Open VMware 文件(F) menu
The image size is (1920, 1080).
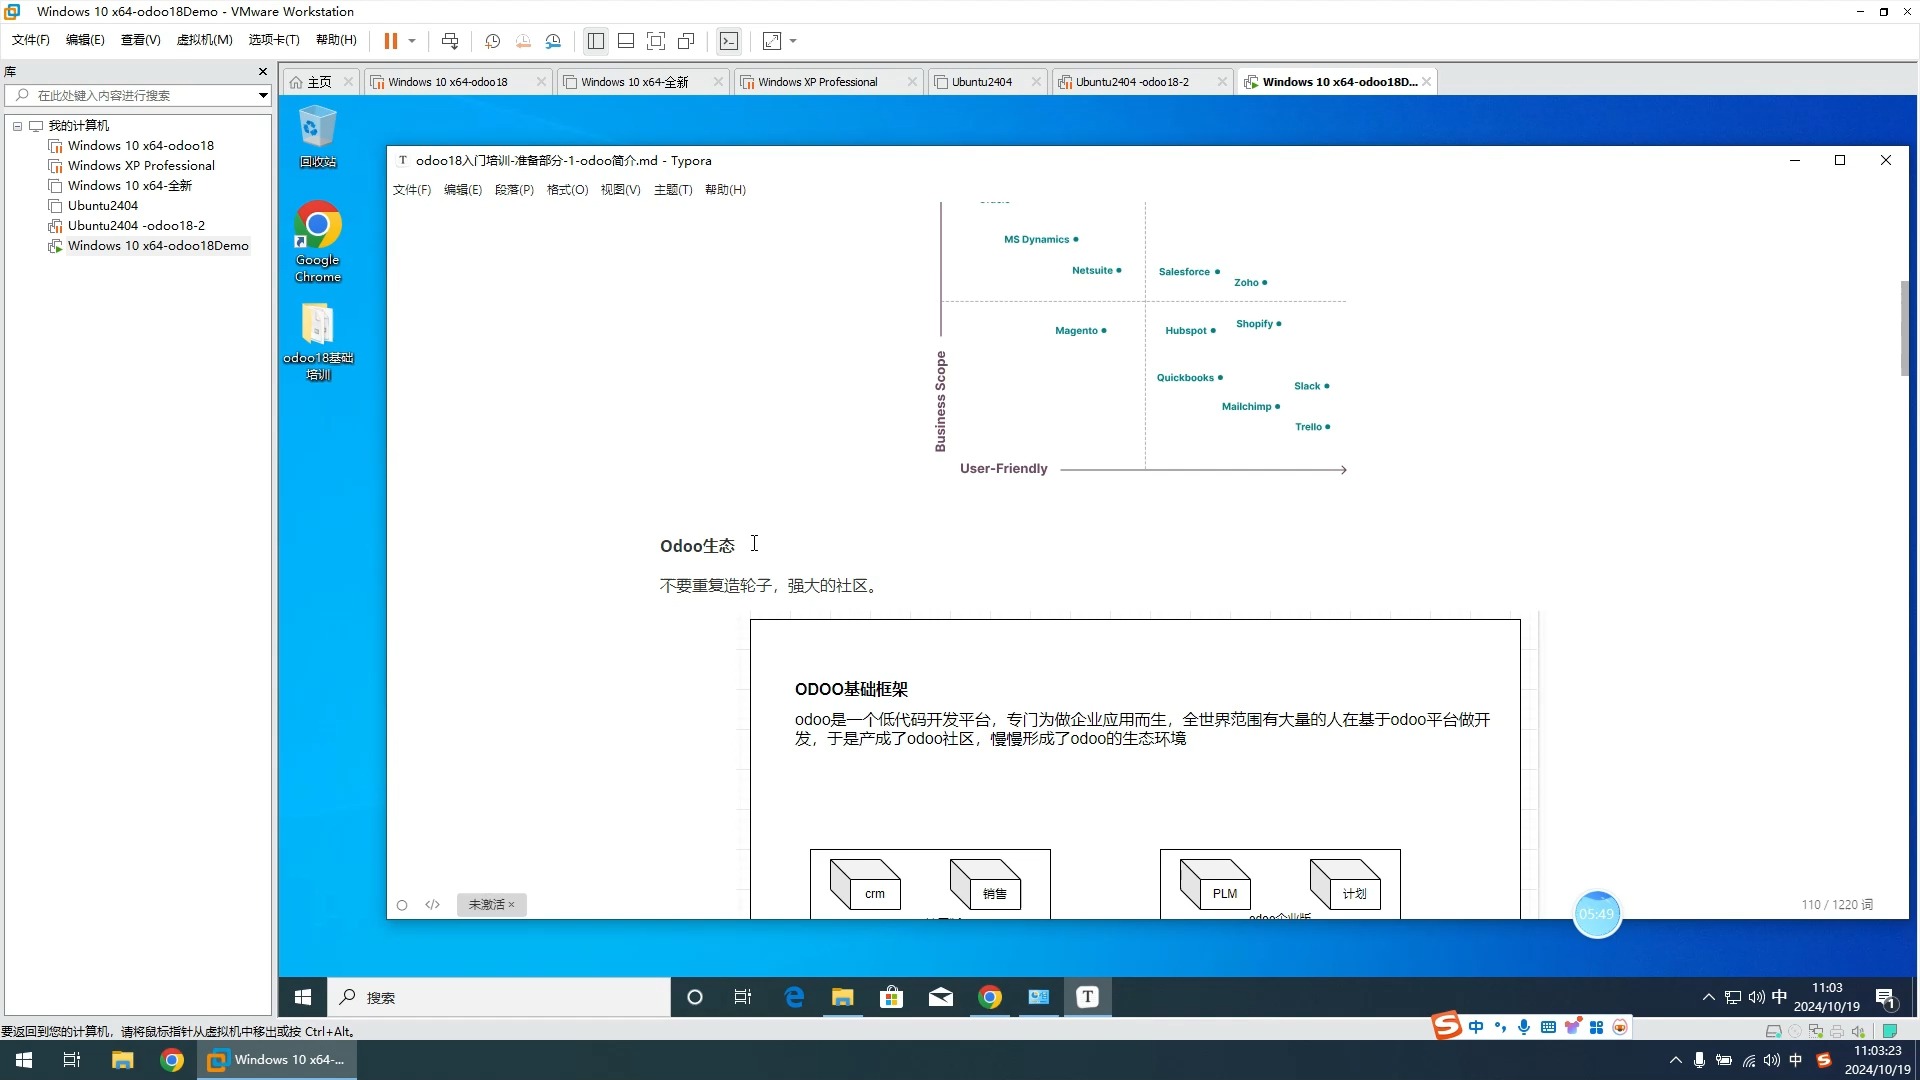point(31,40)
